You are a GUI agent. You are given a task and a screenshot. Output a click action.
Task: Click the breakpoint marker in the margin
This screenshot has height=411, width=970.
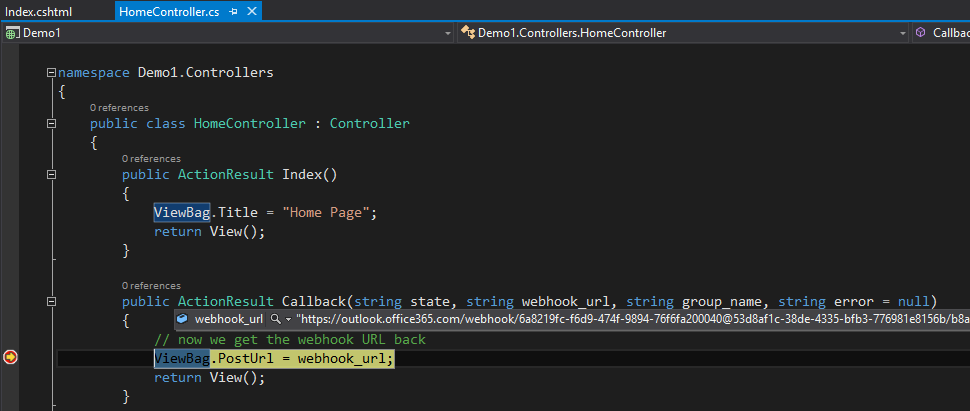tap(10, 357)
